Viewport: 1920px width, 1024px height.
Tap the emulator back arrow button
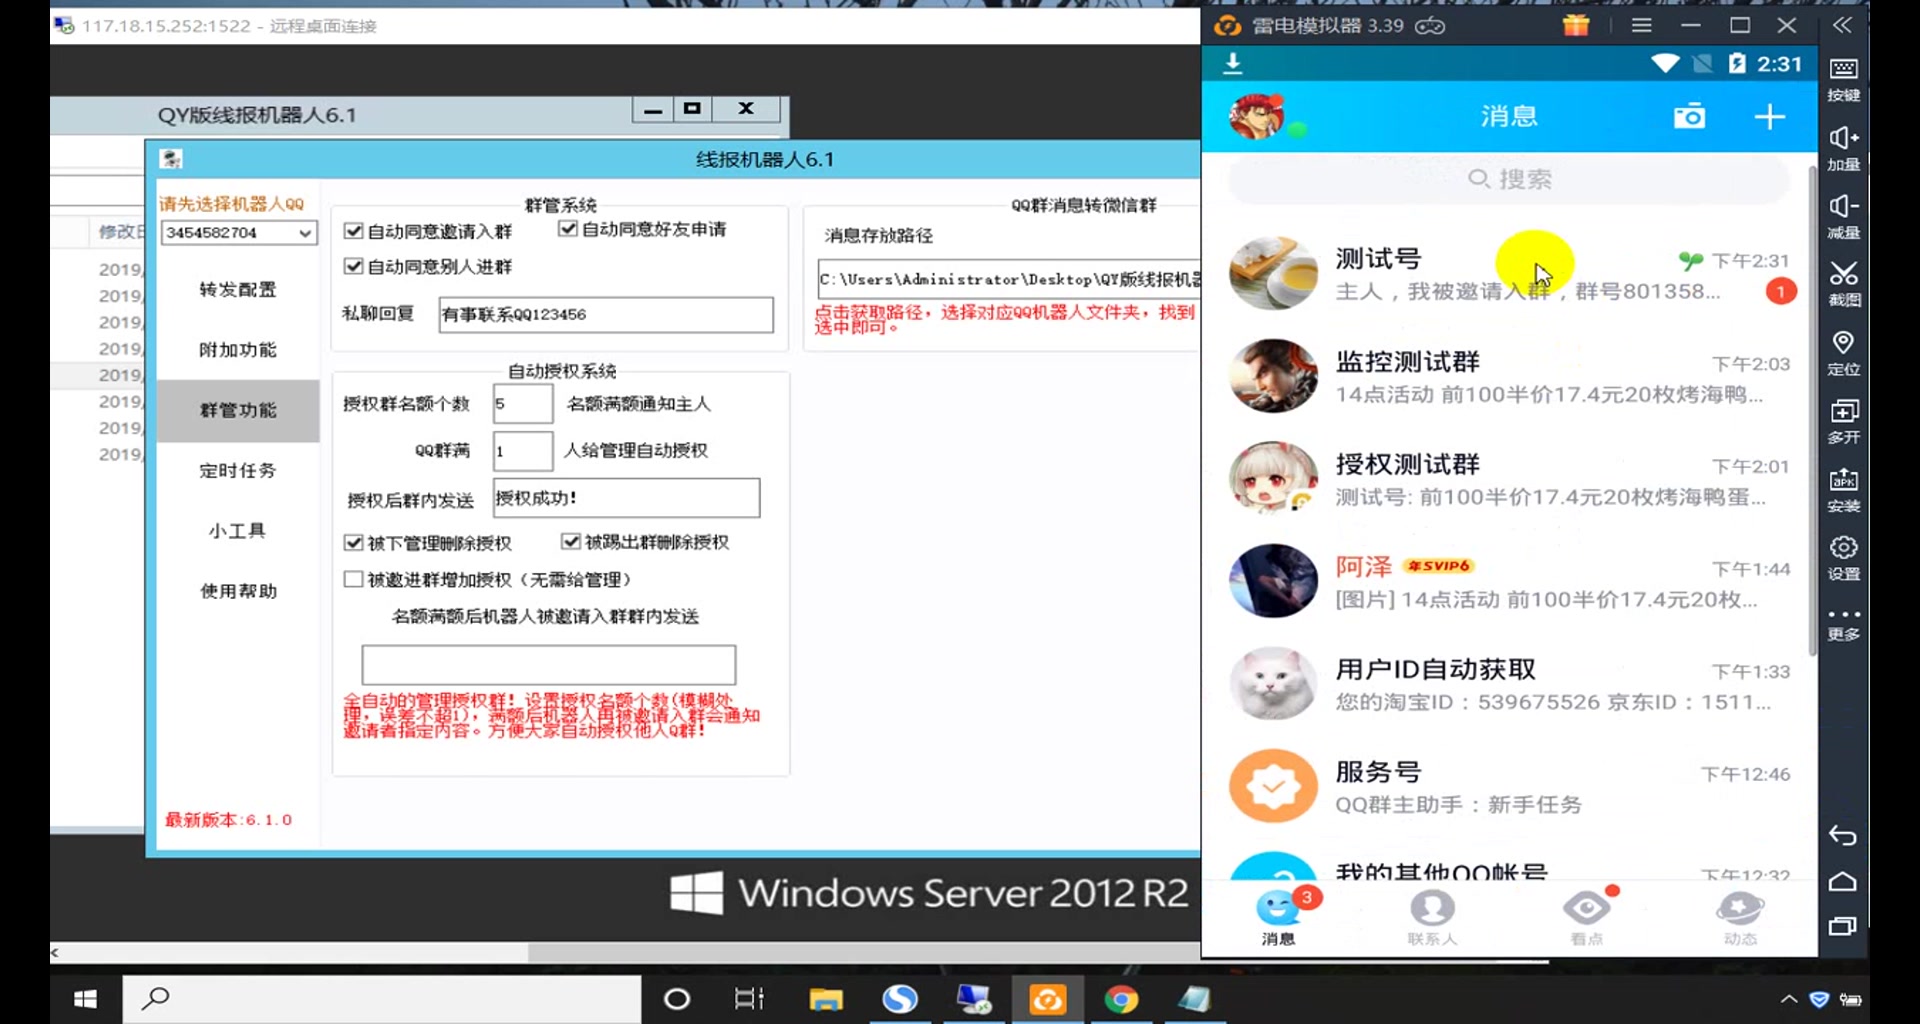(1842, 836)
